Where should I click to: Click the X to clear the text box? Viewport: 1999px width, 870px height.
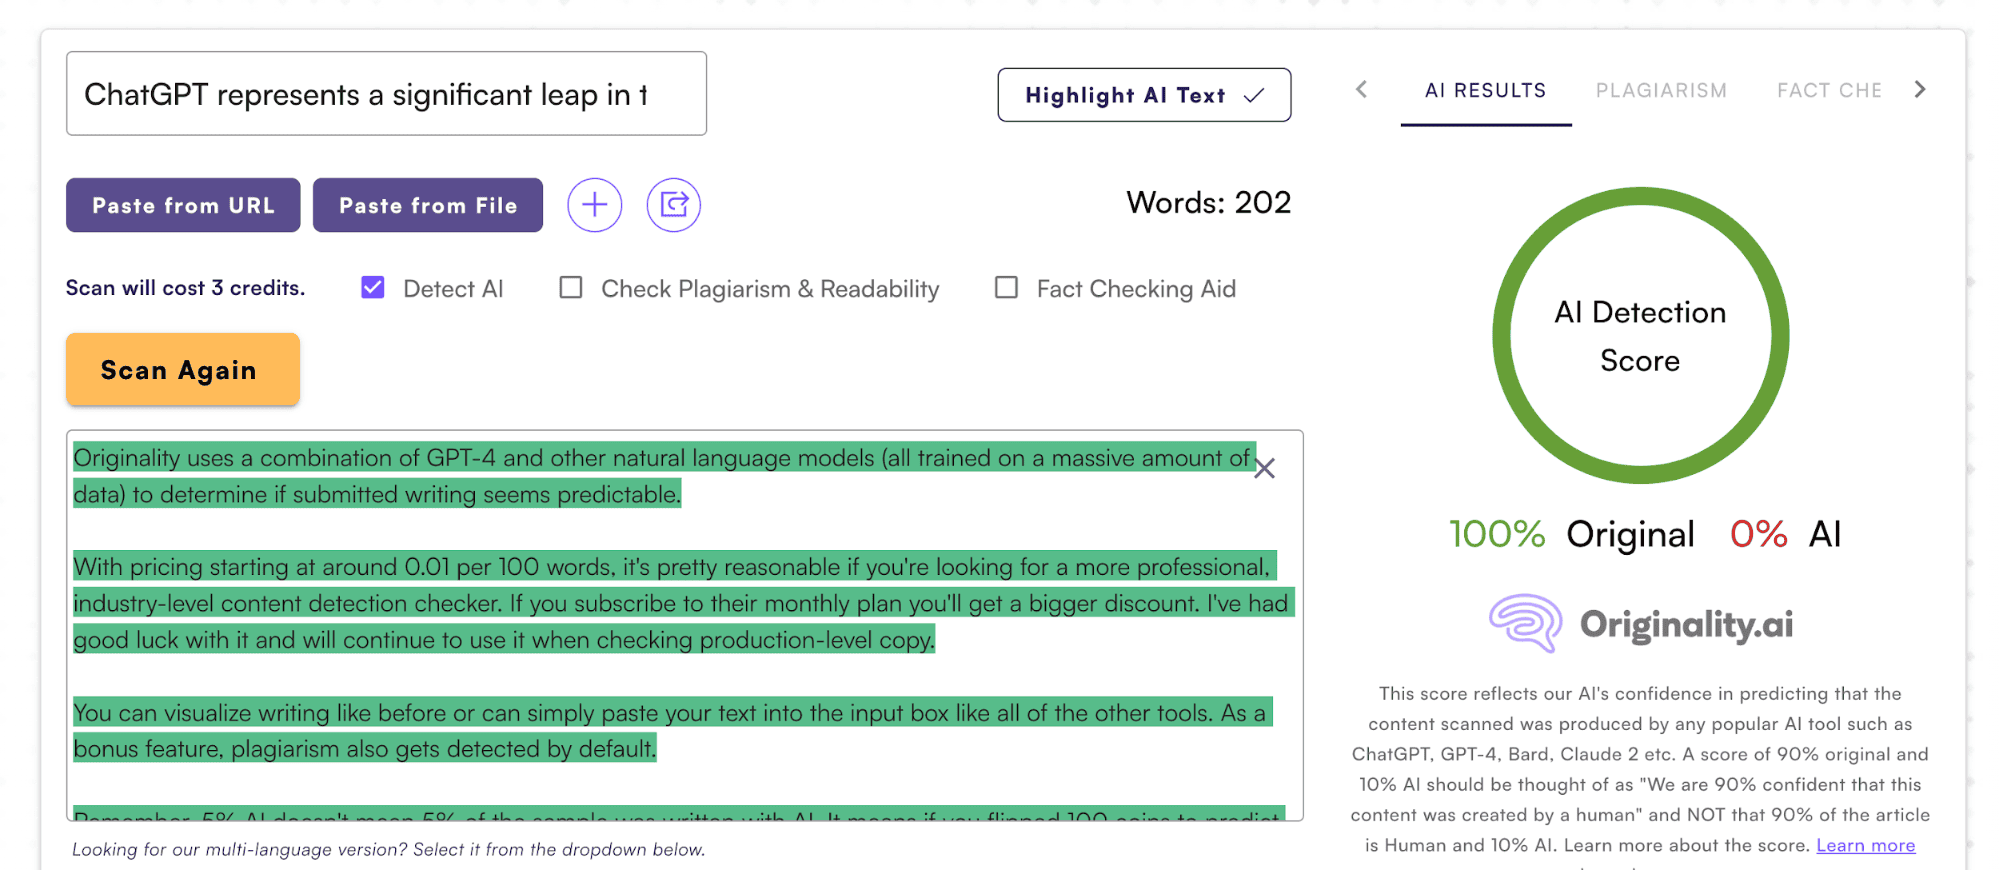(x=1264, y=468)
